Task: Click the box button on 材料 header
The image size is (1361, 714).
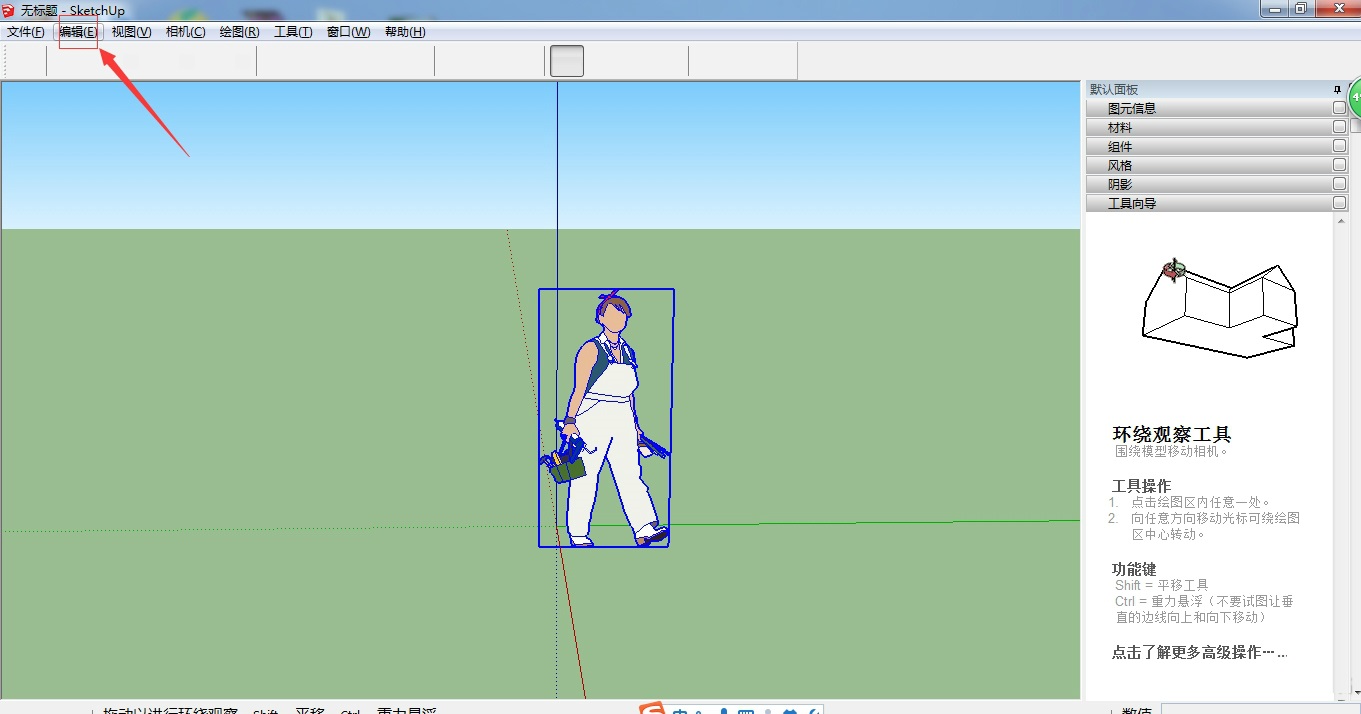Action: coord(1339,127)
